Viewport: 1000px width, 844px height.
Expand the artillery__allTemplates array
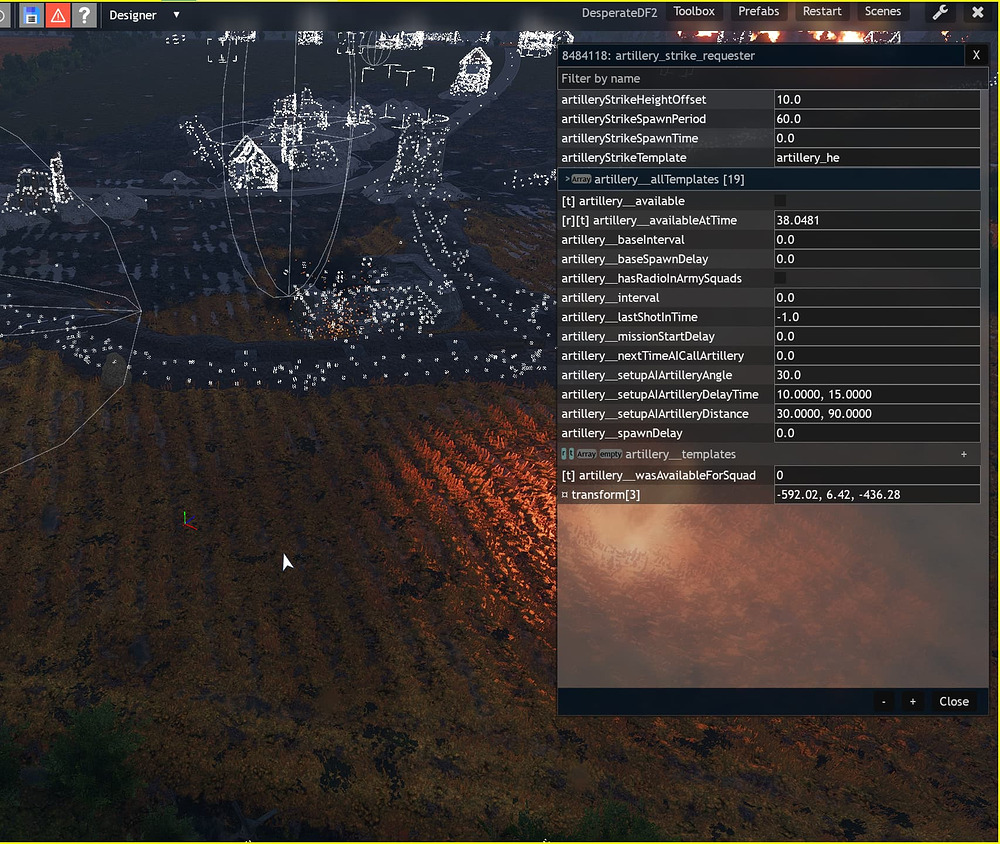tap(568, 180)
